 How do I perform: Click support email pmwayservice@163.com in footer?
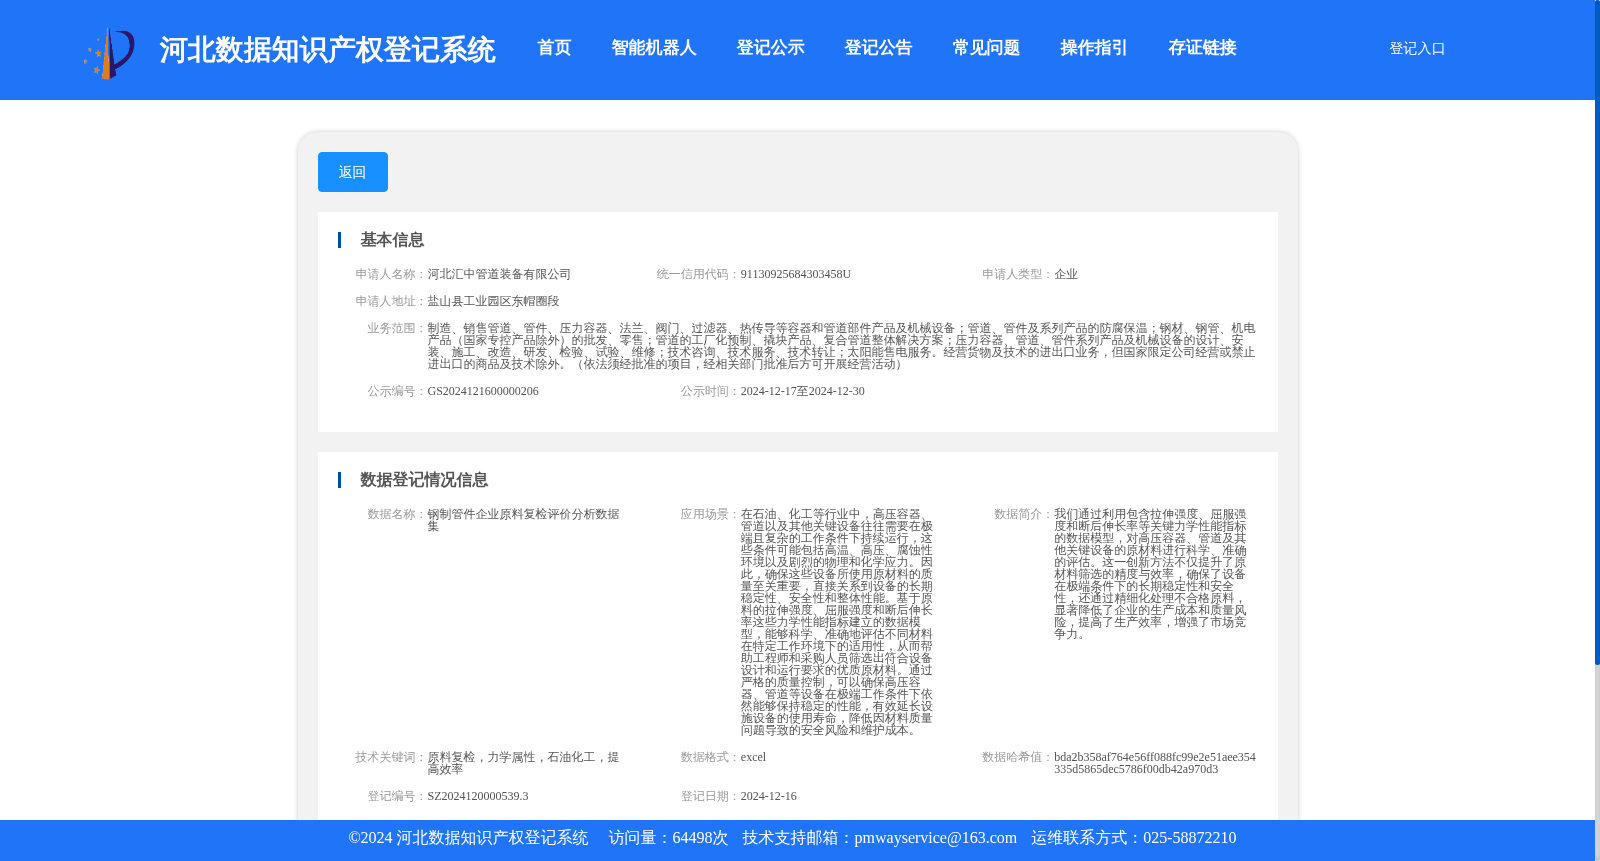(x=936, y=838)
